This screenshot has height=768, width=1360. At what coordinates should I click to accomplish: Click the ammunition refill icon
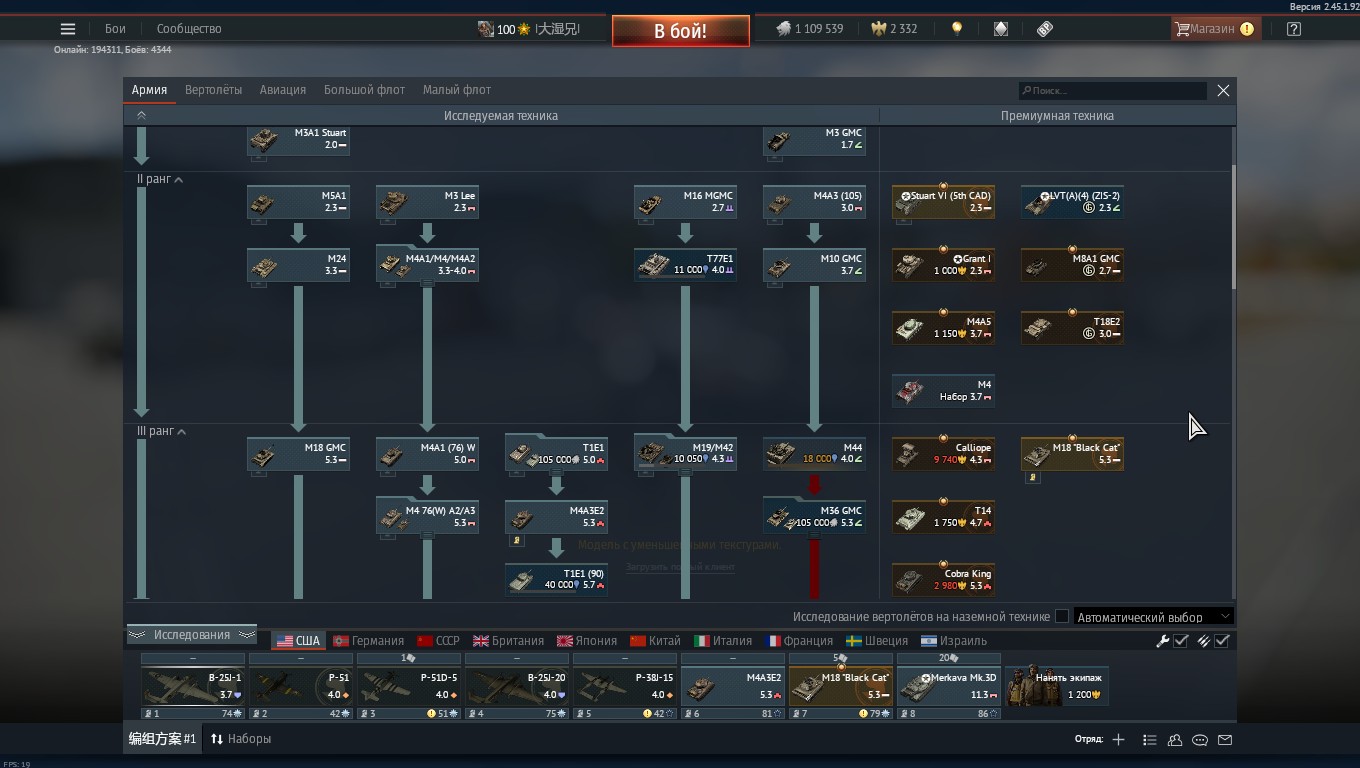click(1204, 641)
